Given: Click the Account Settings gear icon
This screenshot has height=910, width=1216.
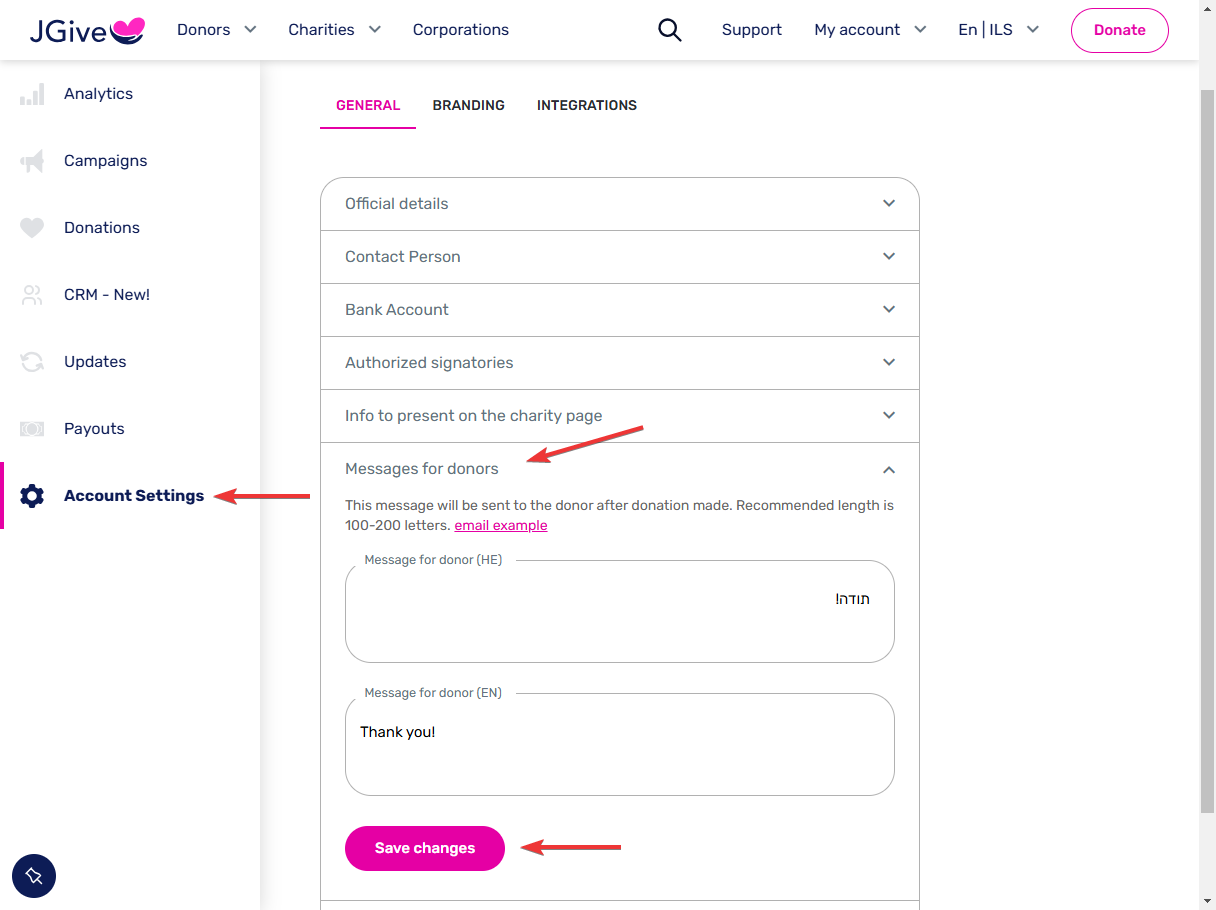Looking at the screenshot, I should tap(32, 496).
